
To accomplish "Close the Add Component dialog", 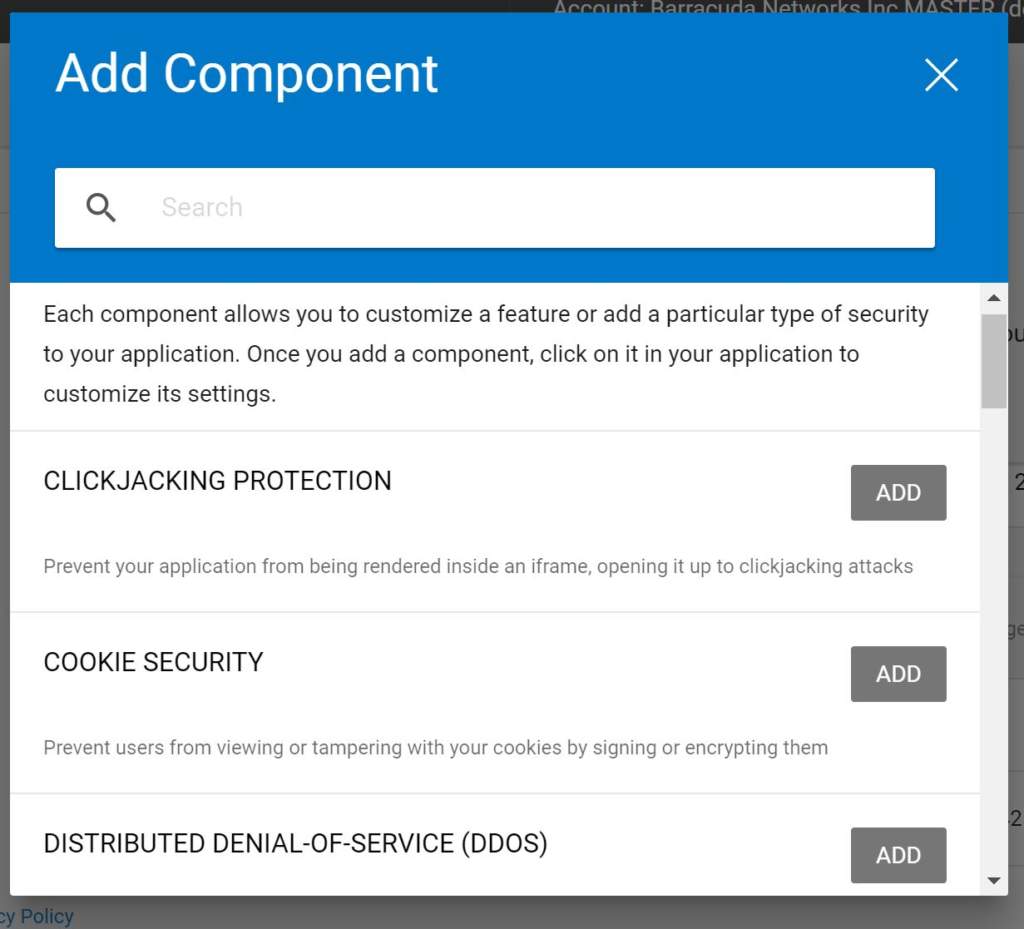I will pyautogui.click(x=941, y=75).
